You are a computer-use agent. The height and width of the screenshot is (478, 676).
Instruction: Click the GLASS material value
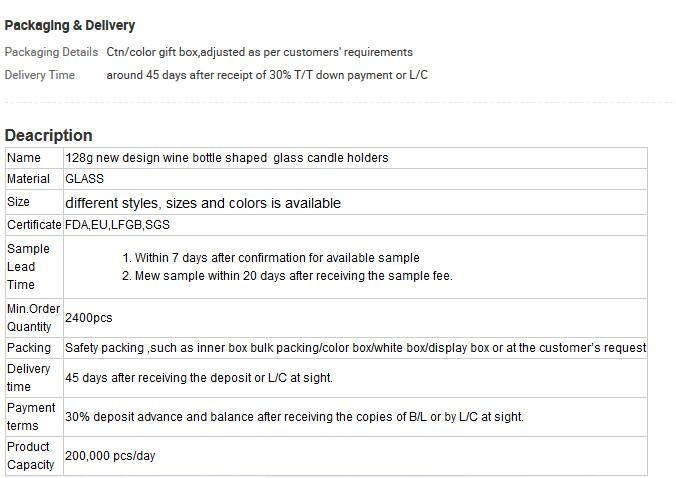[x=84, y=179]
